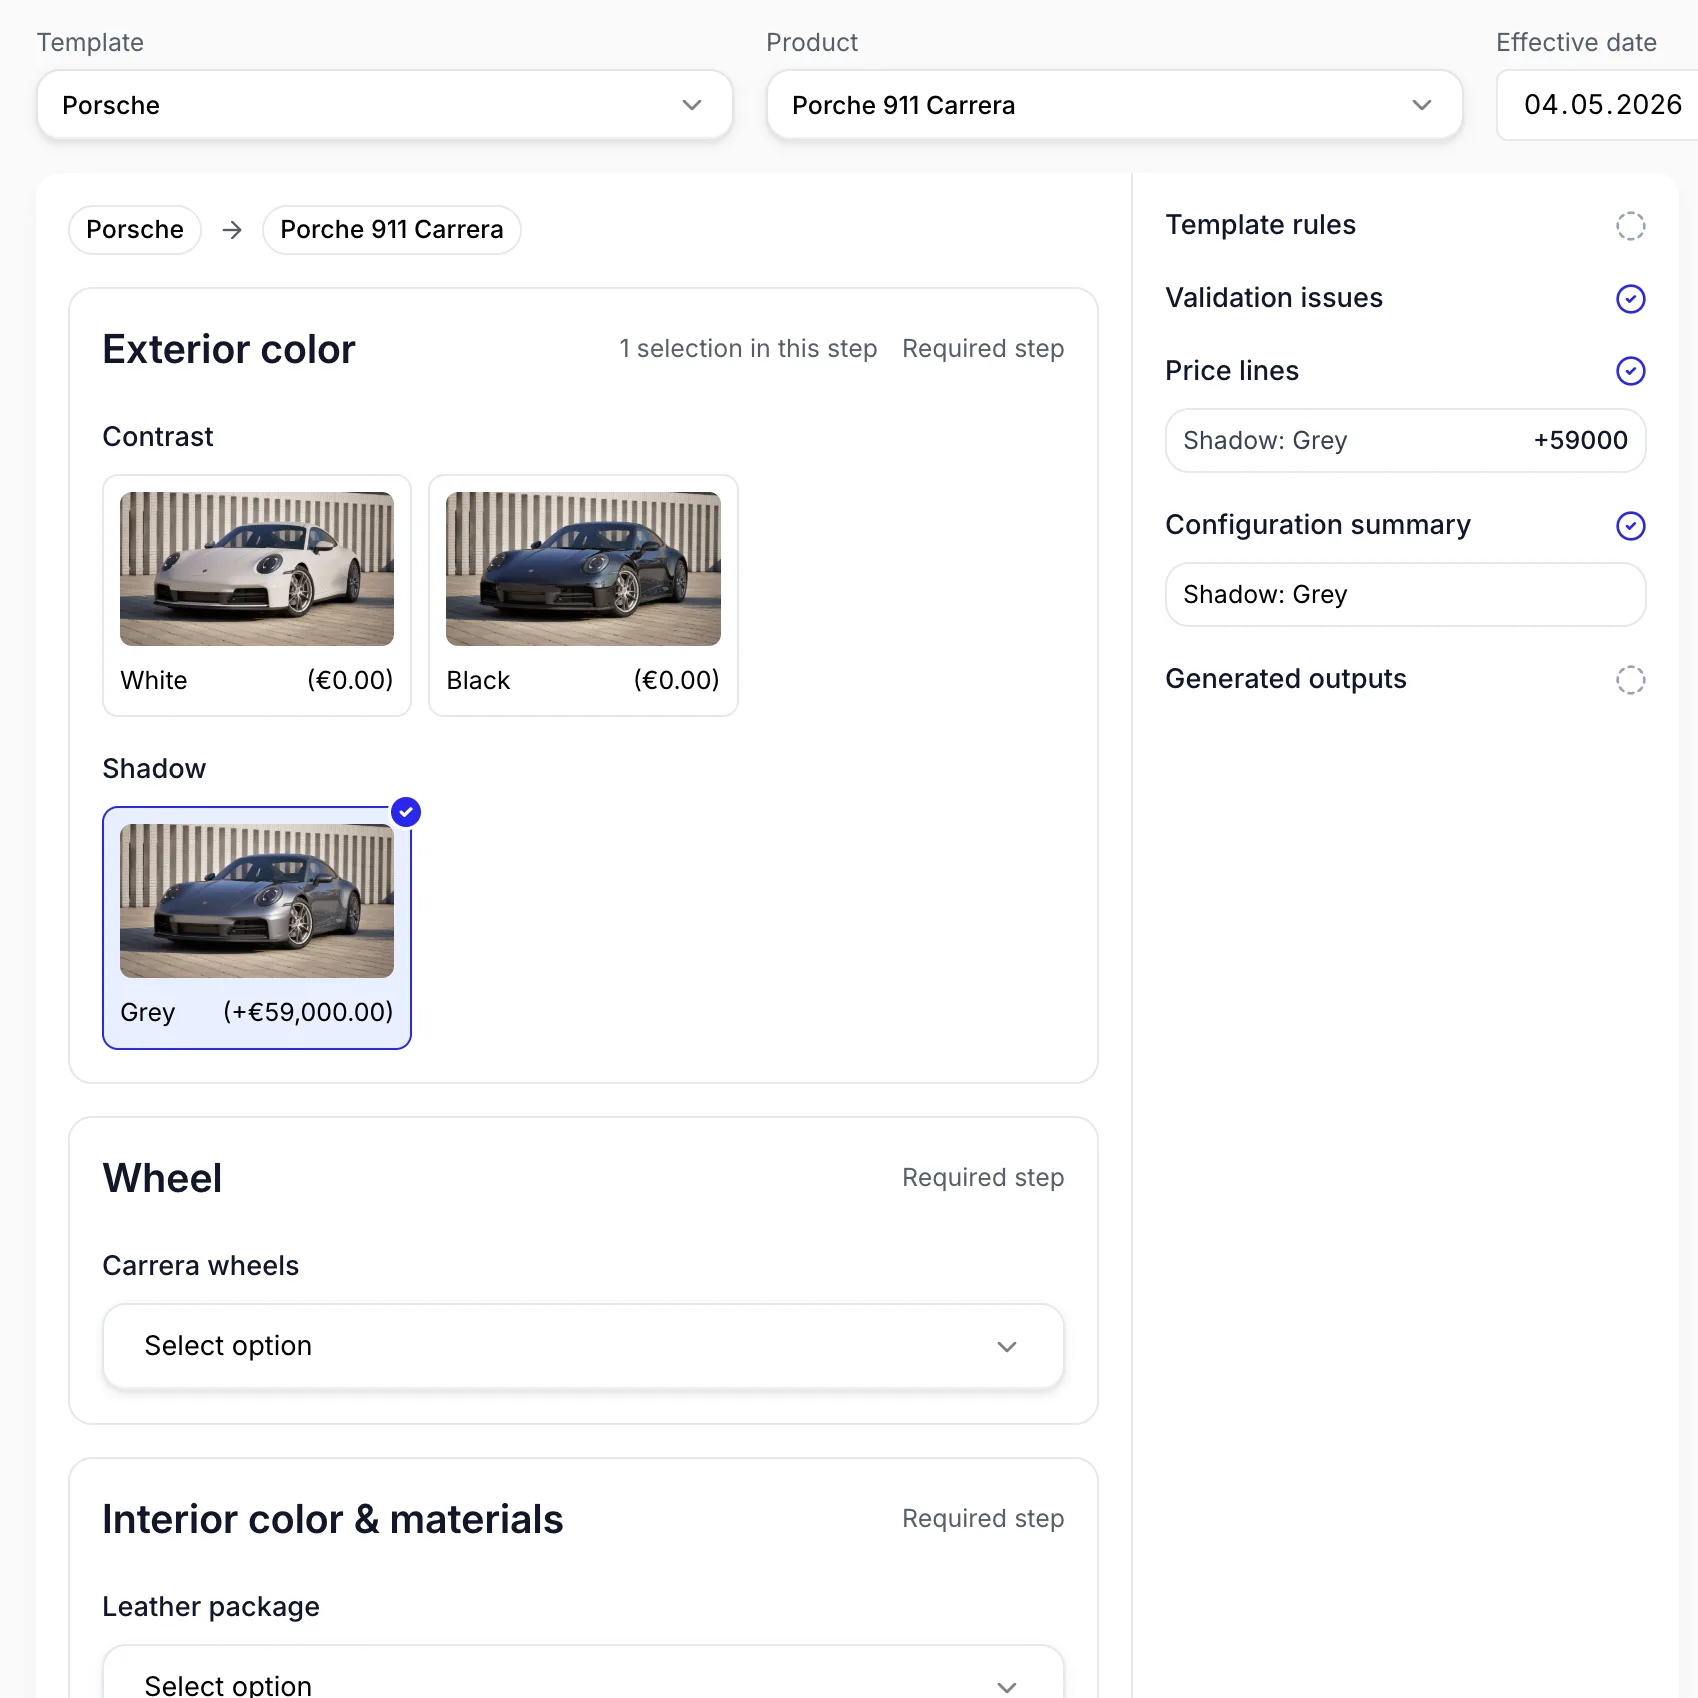Click the Generated outputs dashed circle icon
Screen dimensions: 1698x1698
tap(1630, 680)
